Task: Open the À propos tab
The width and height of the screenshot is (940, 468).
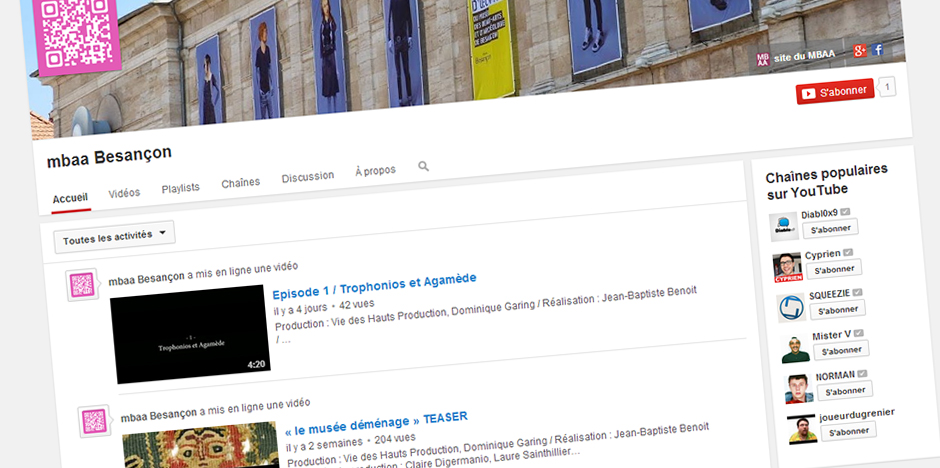Action: click(375, 171)
